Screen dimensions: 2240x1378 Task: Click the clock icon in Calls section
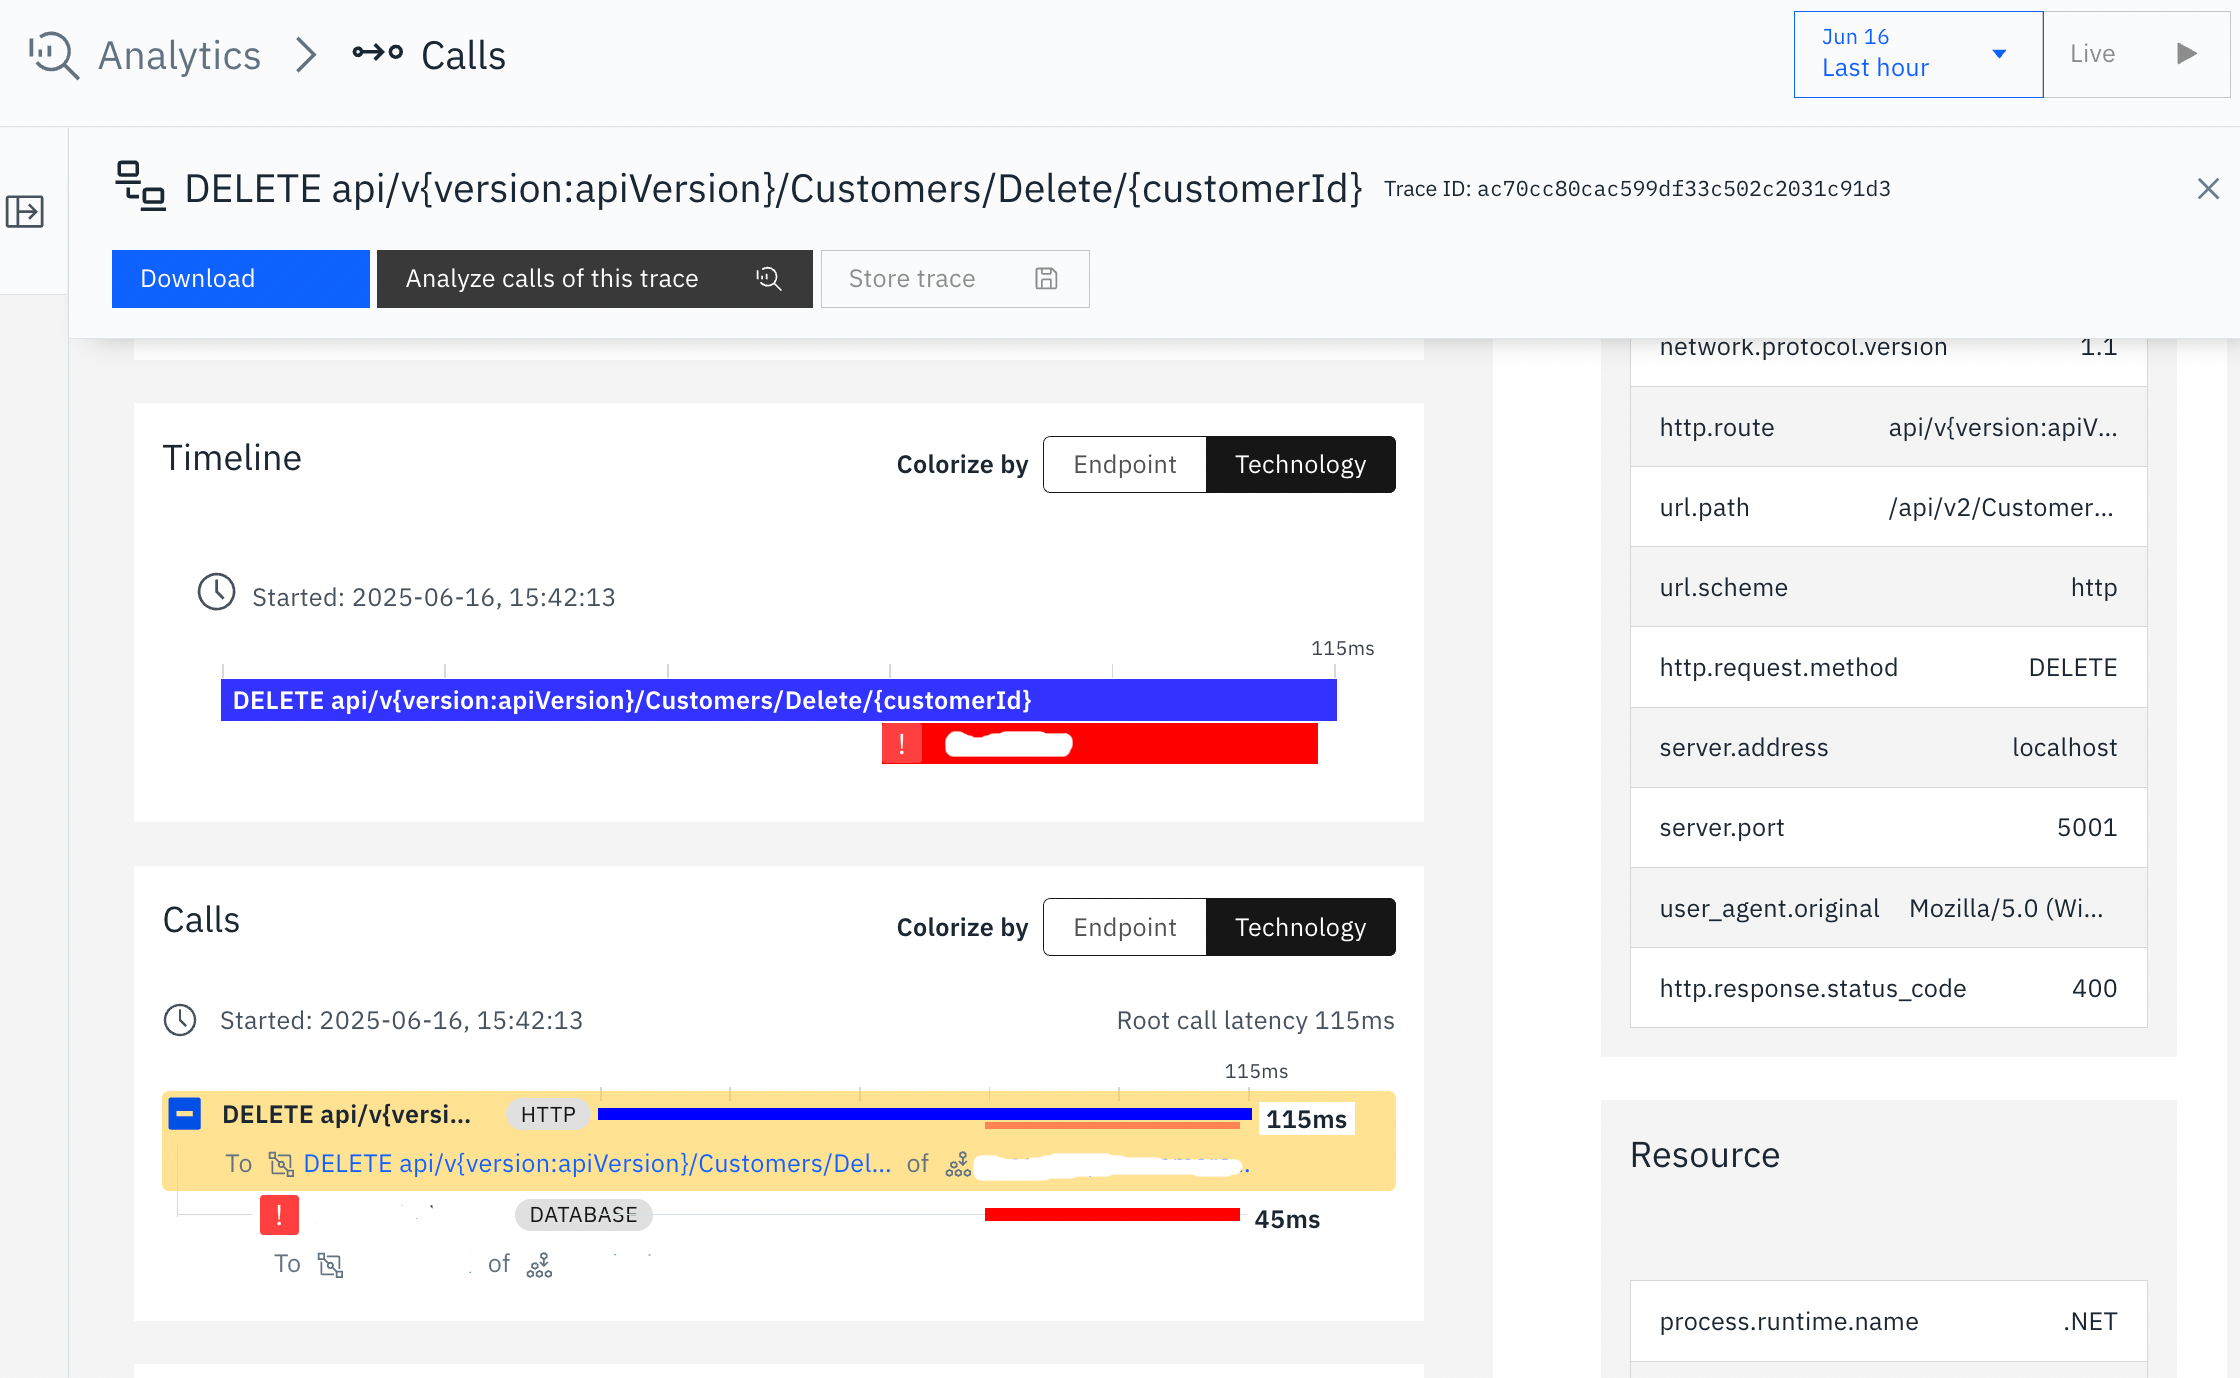[x=180, y=1020]
